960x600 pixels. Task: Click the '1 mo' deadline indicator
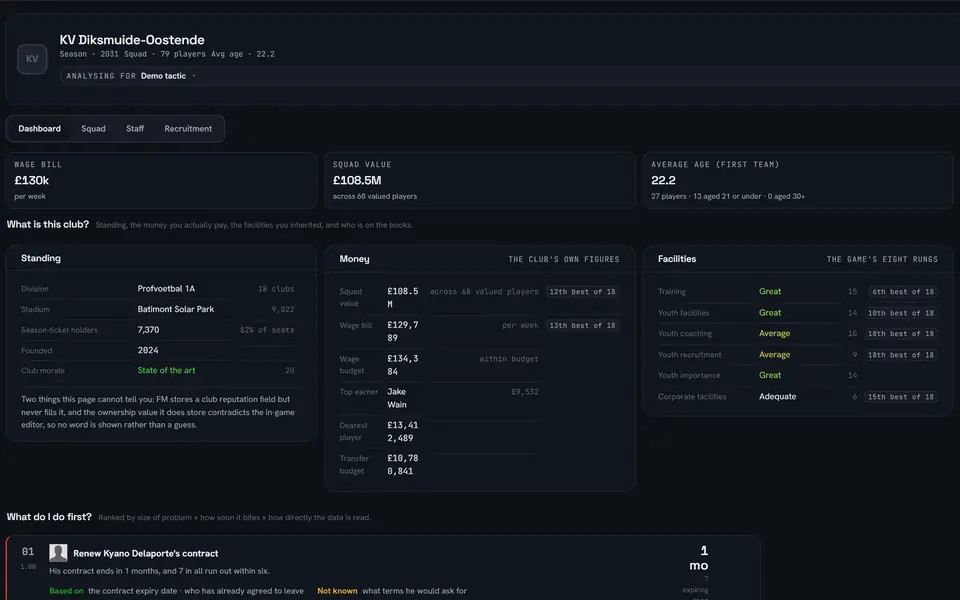[x=699, y=558]
